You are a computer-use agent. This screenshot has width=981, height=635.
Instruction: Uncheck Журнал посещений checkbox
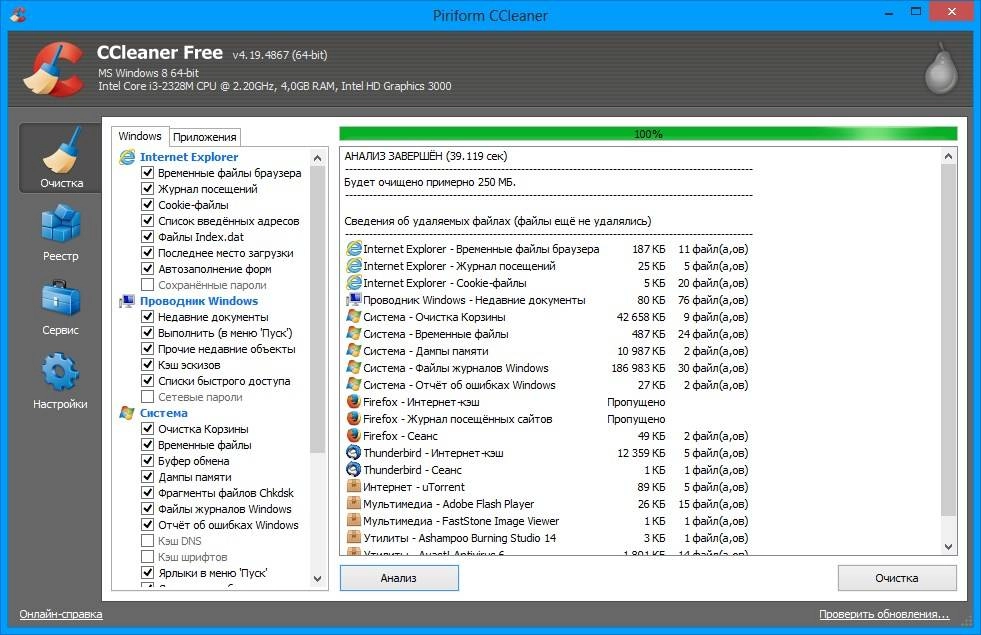[148, 188]
